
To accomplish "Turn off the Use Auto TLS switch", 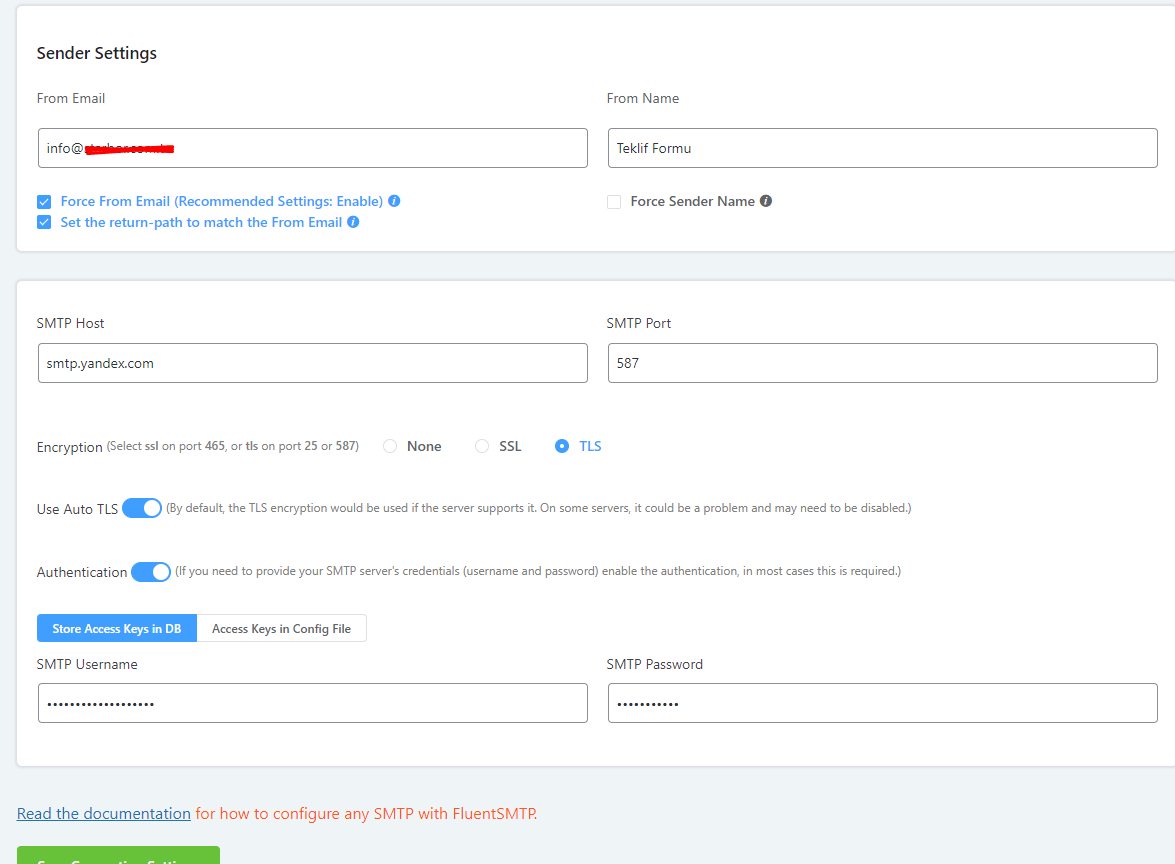I will (x=142, y=508).
